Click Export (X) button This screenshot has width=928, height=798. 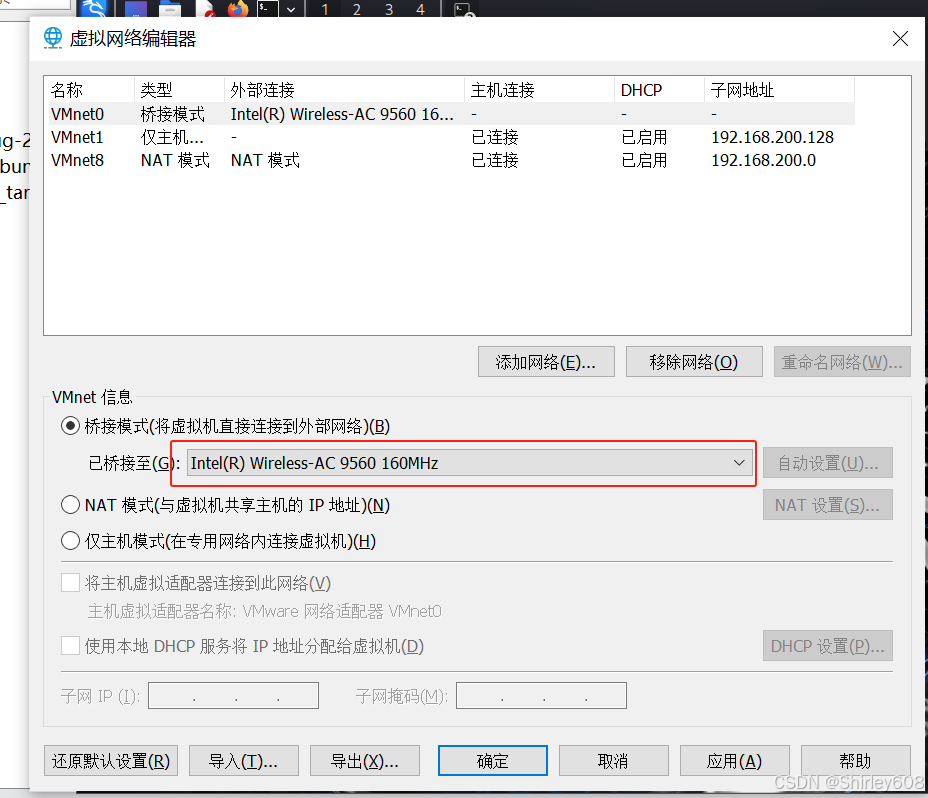tap(365, 761)
